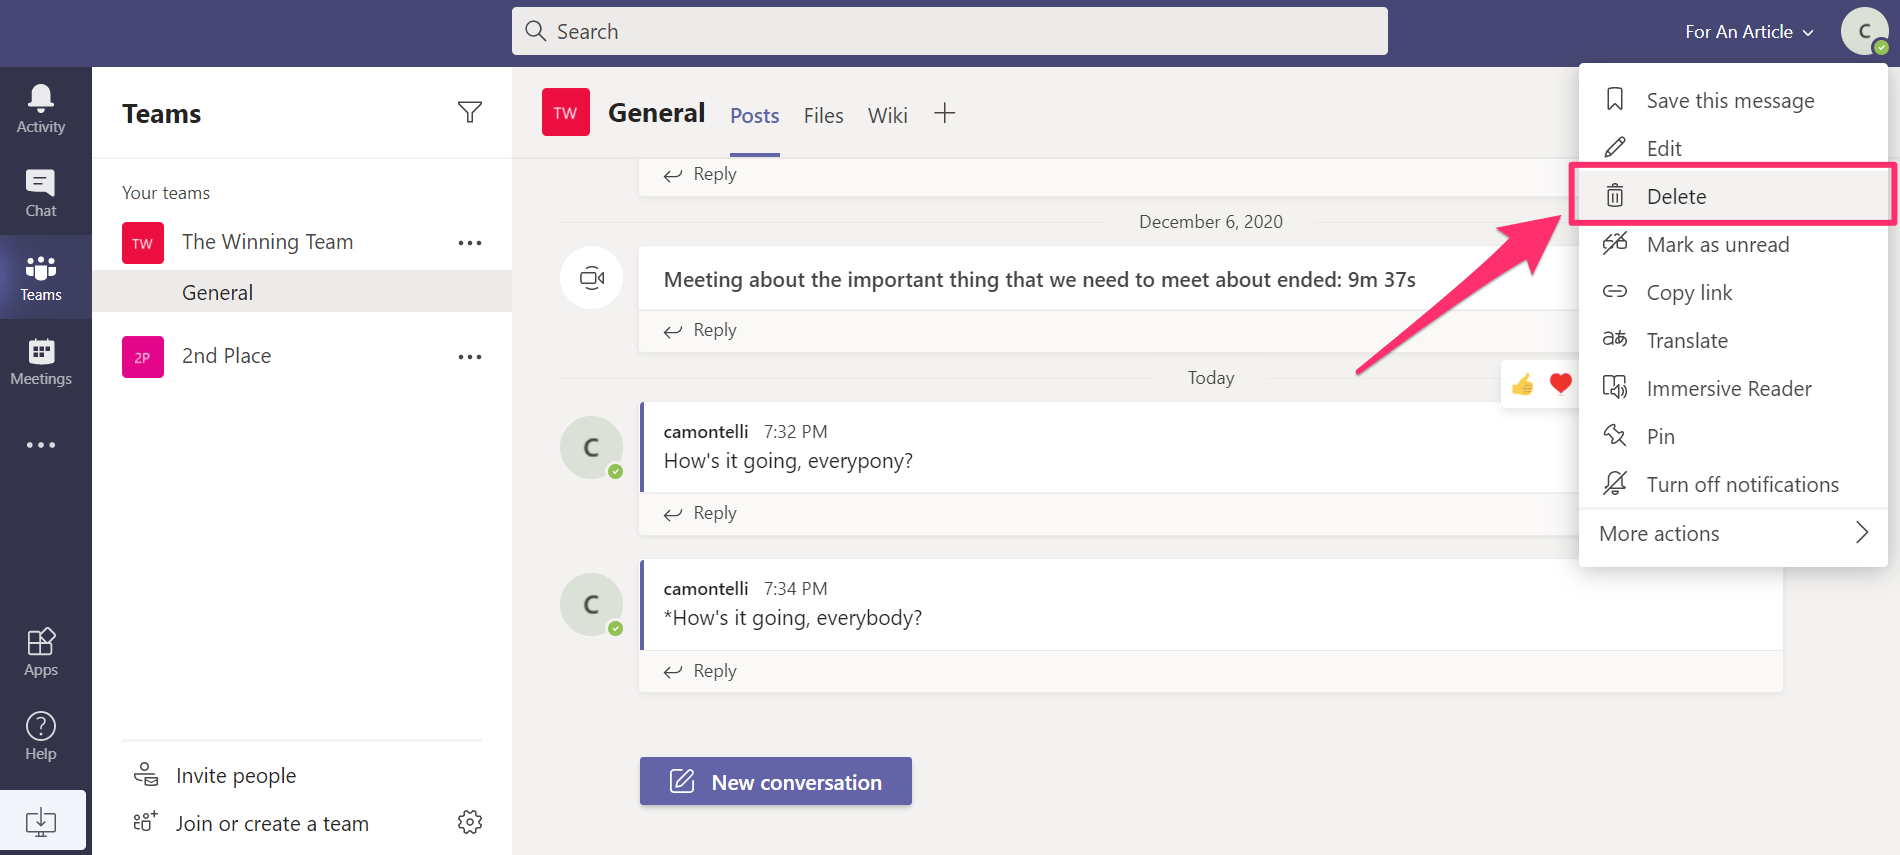Click the filter teams funnel icon

coord(470,112)
